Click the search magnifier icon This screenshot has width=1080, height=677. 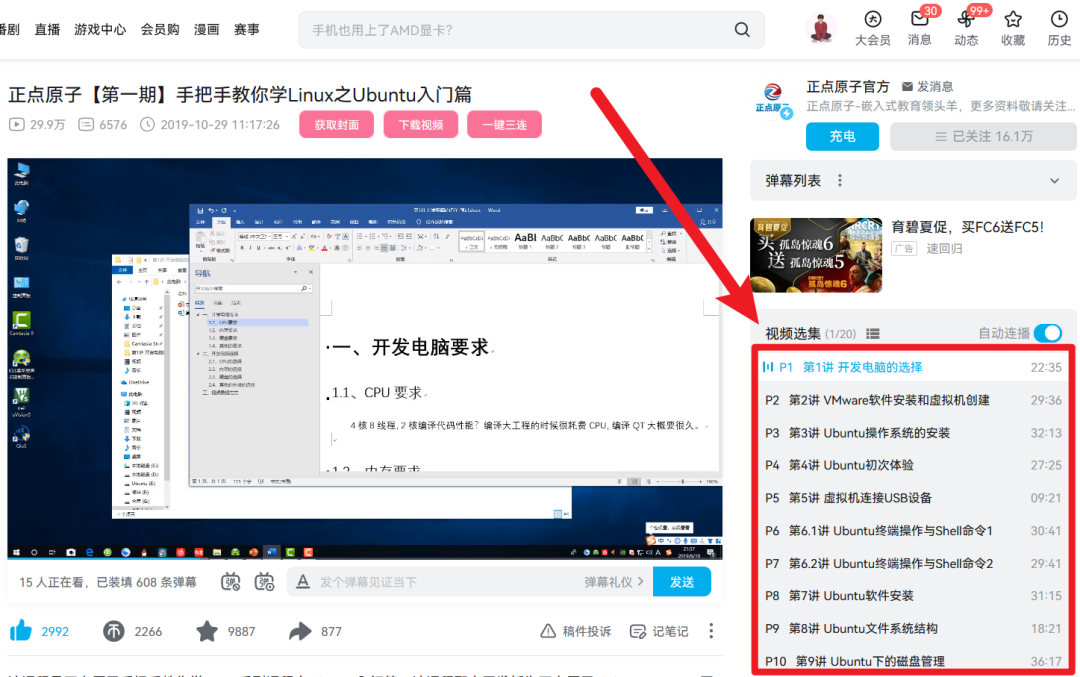click(742, 30)
